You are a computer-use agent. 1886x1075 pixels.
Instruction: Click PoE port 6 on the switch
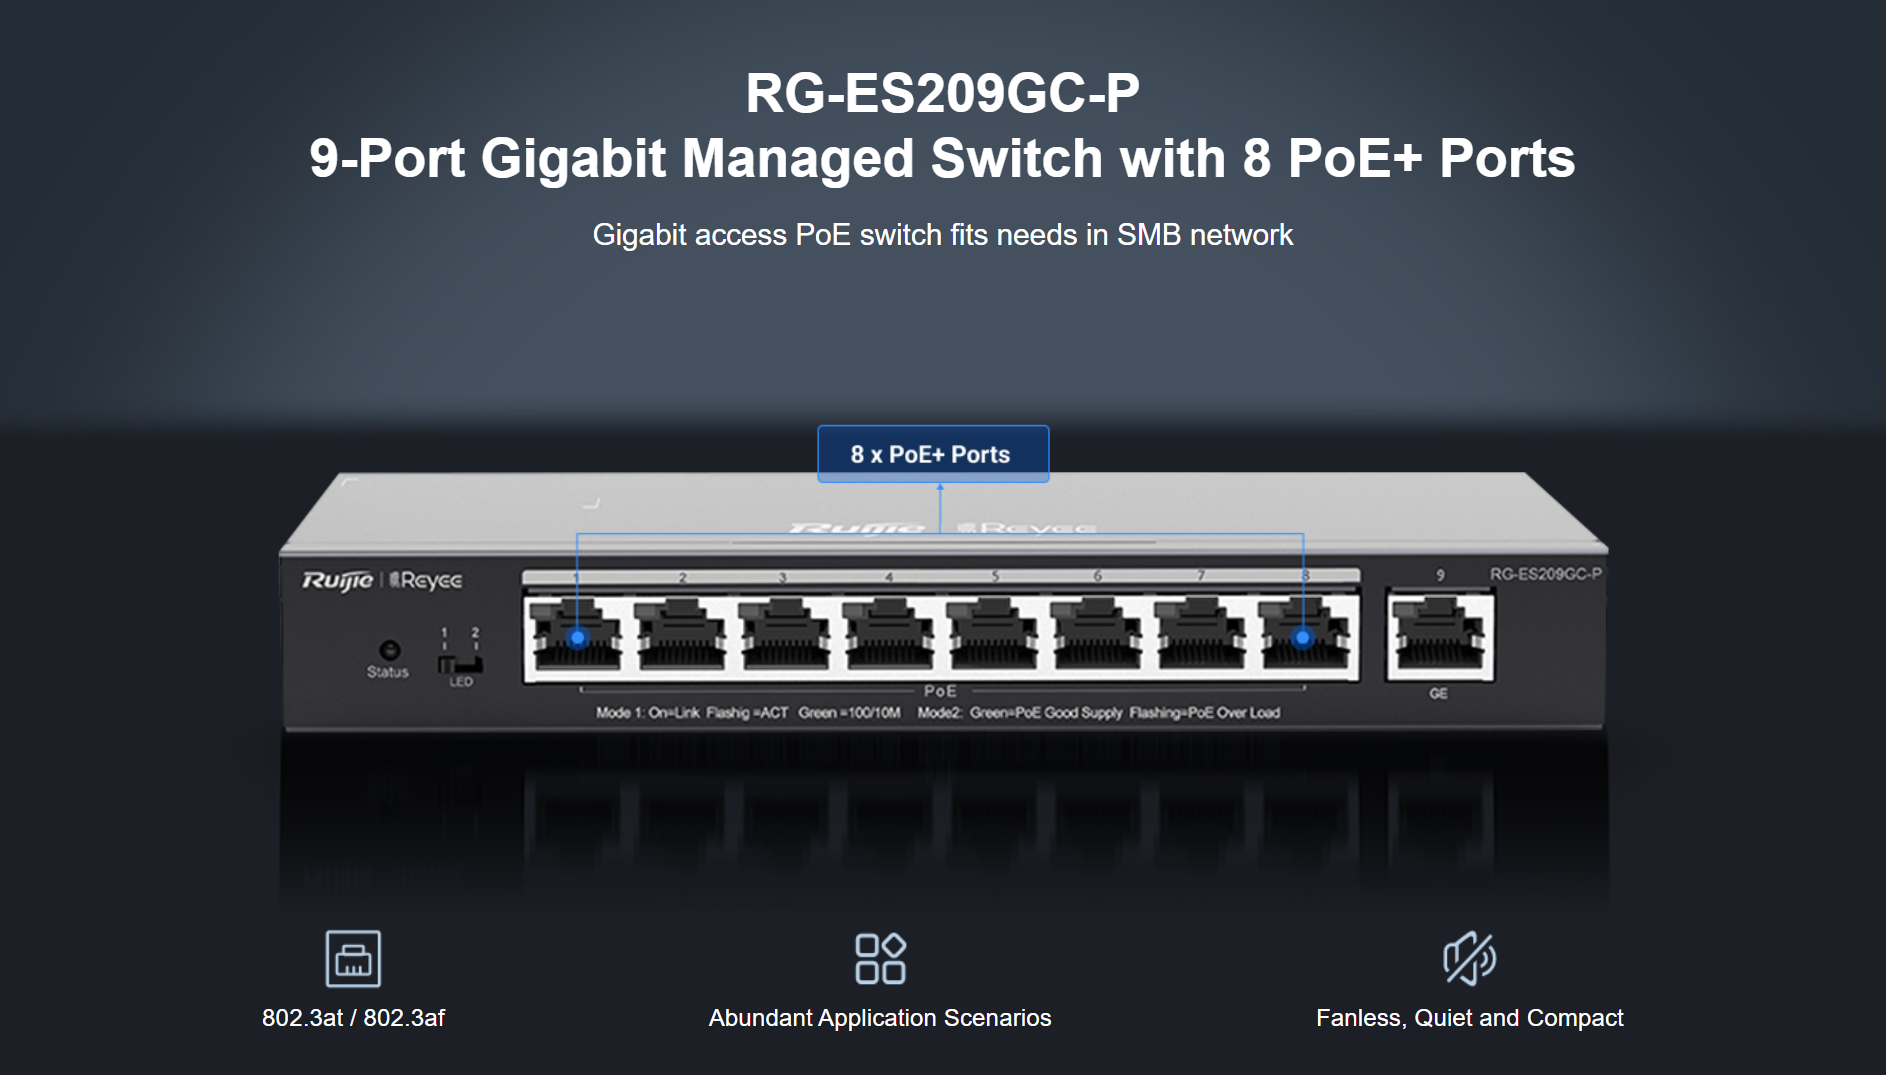click(x=1097, y=634)
